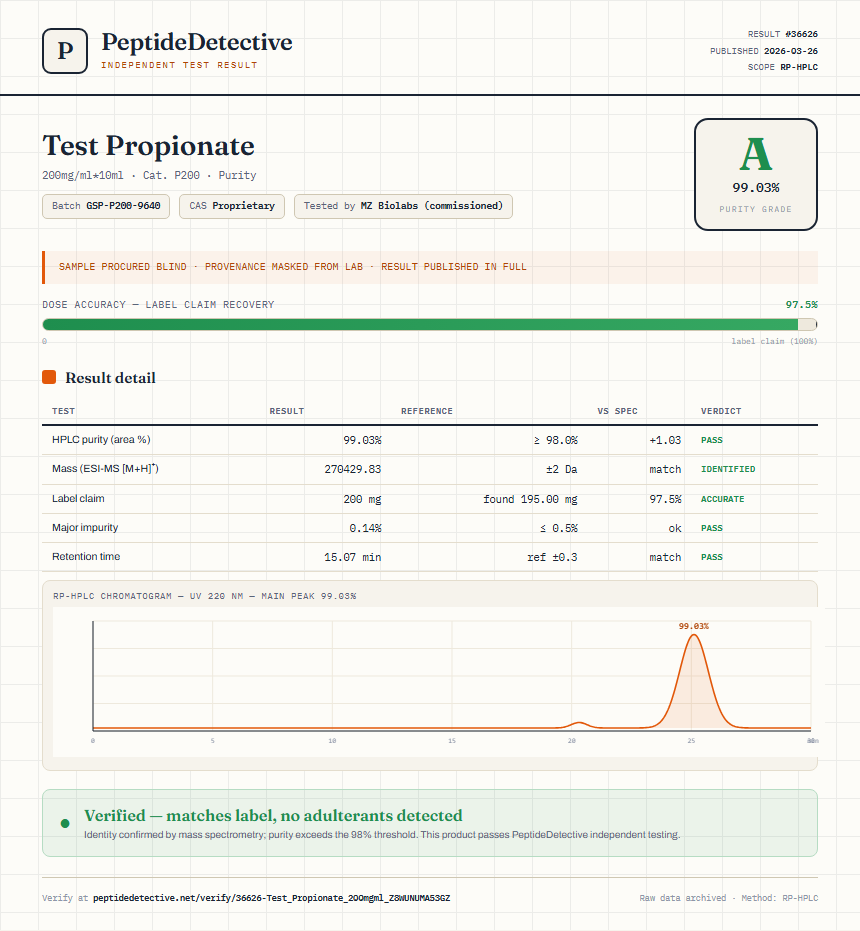Click the small impurity peak near 20 min
The image size is (860, 931).
(x=579, y=724)
